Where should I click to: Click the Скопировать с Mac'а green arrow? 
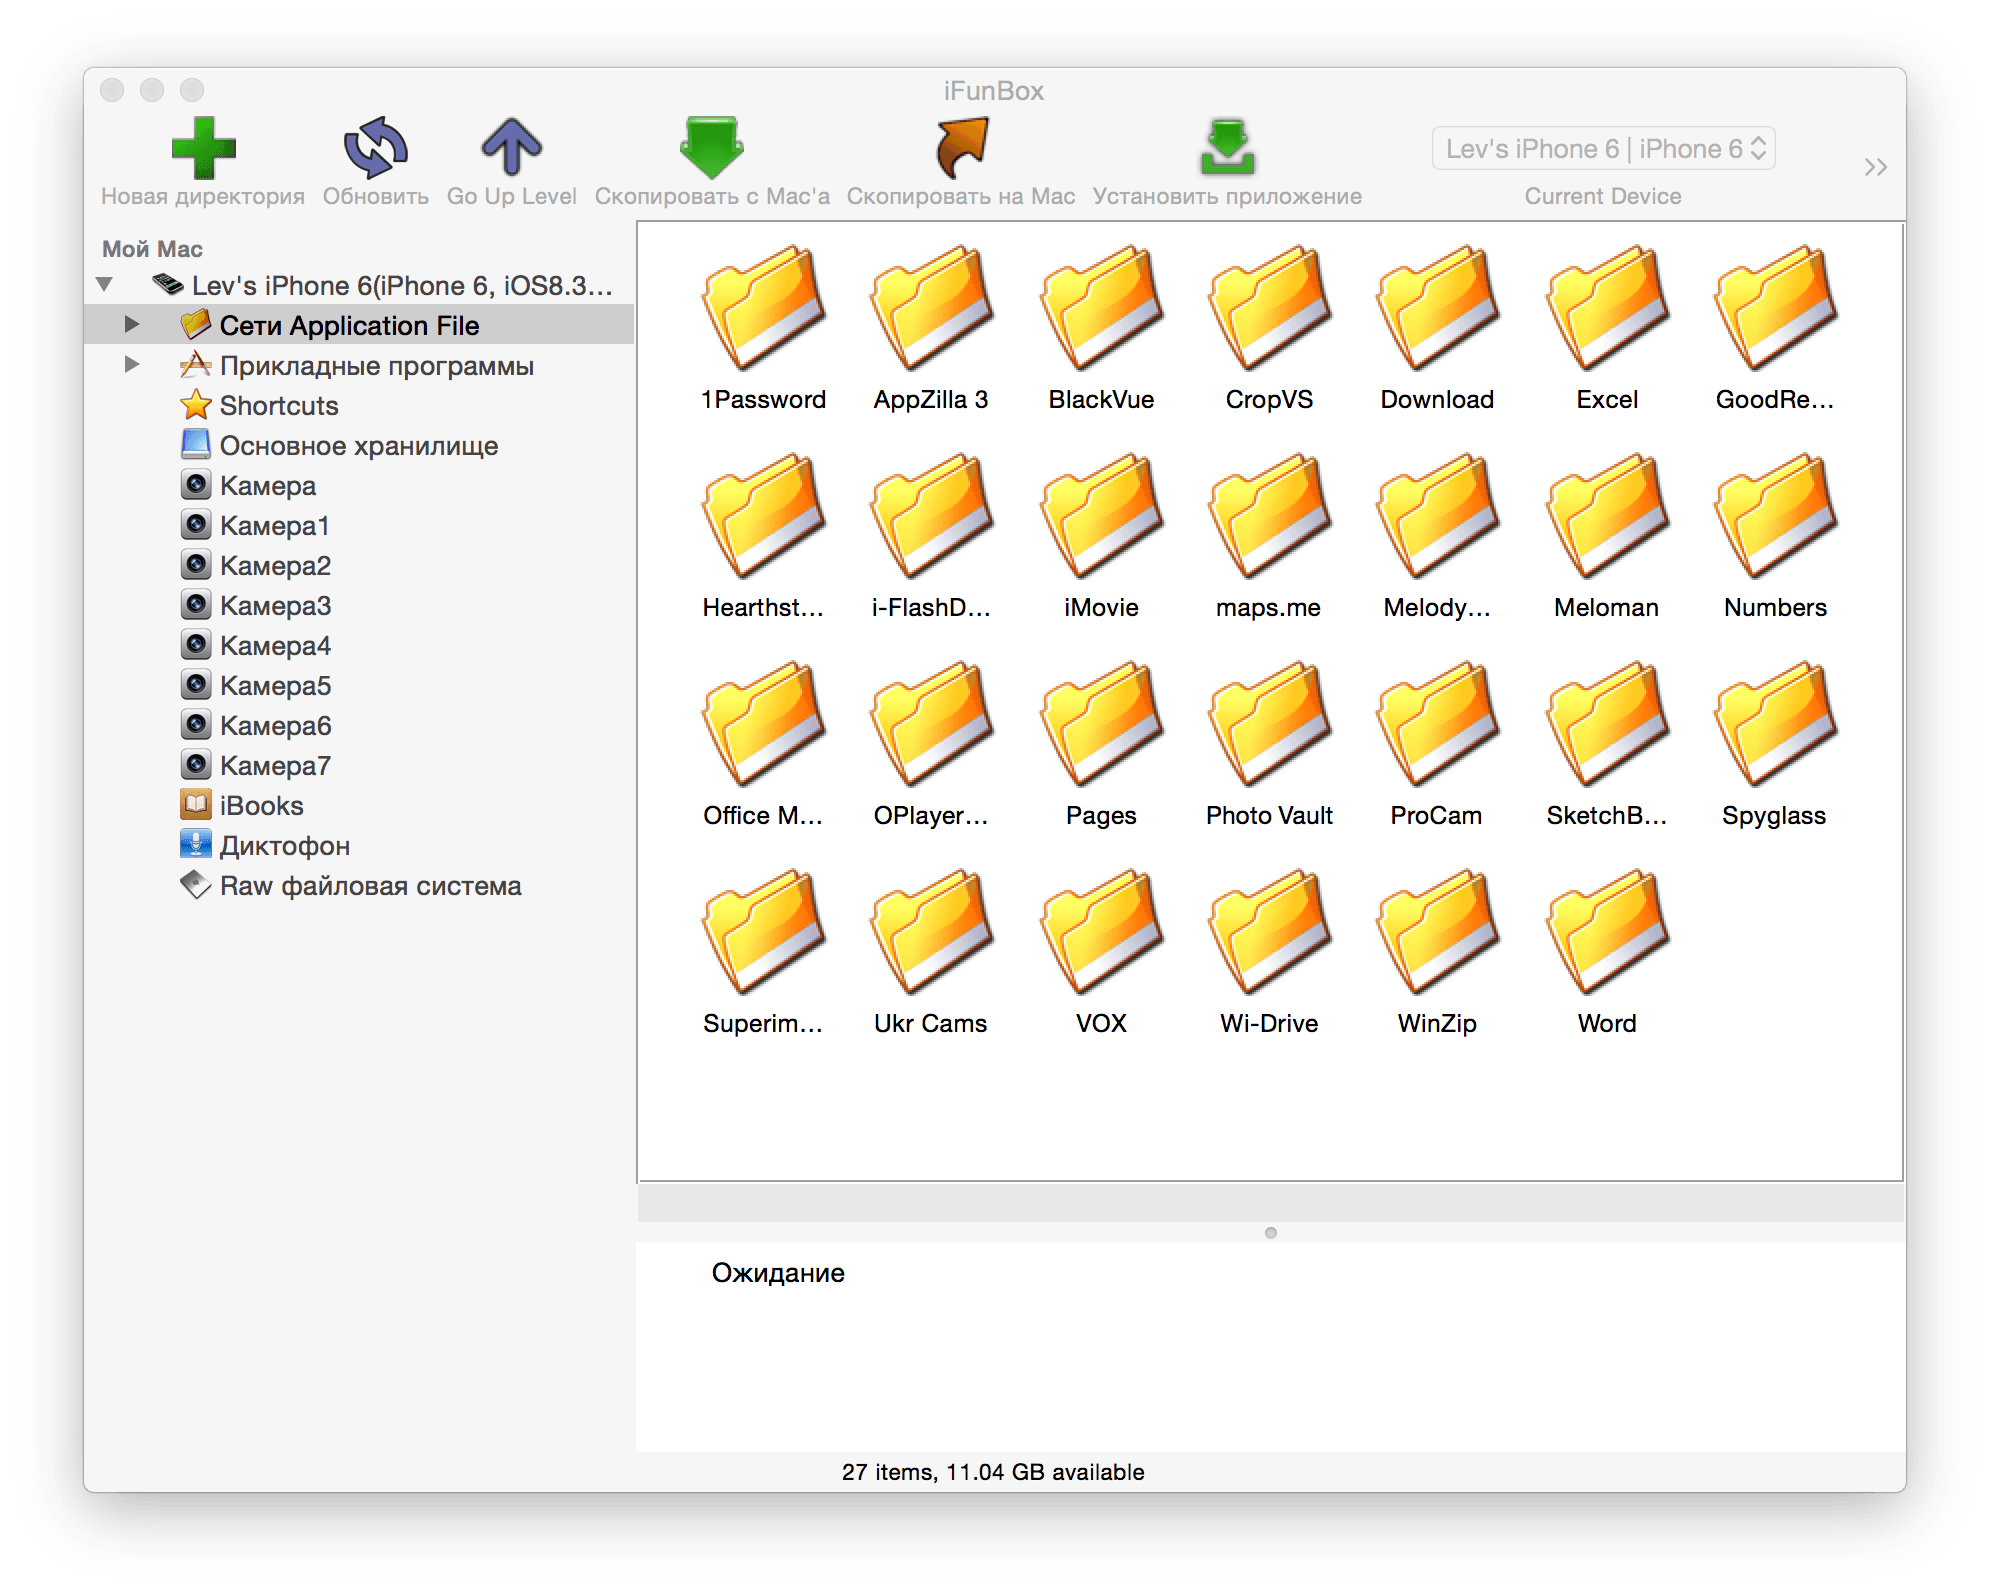tap(711, 148)
